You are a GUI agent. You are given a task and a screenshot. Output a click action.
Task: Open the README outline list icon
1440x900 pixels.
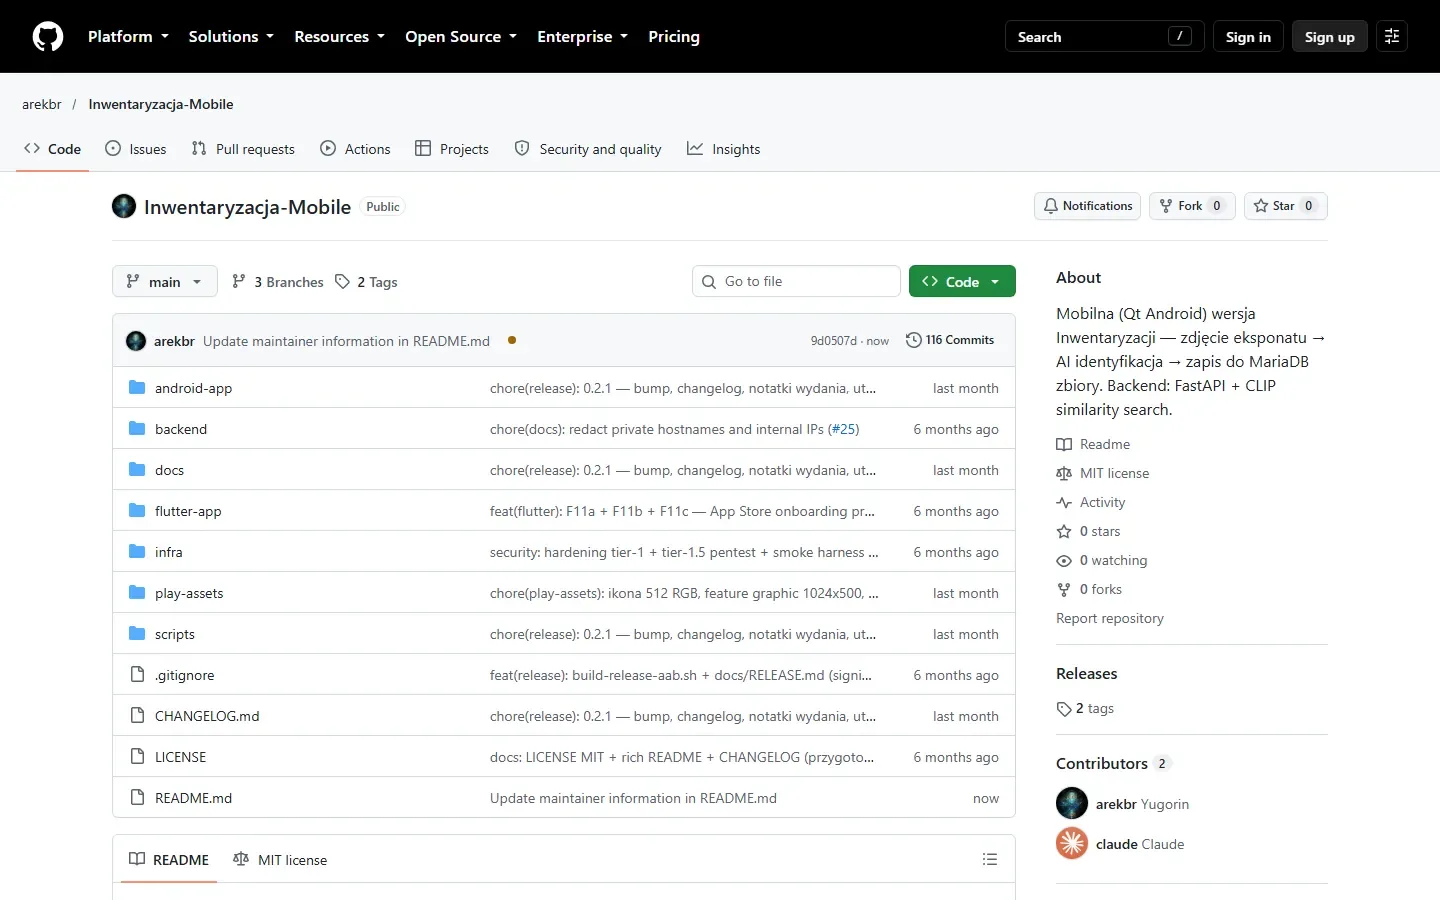click(x=990, y=859)
